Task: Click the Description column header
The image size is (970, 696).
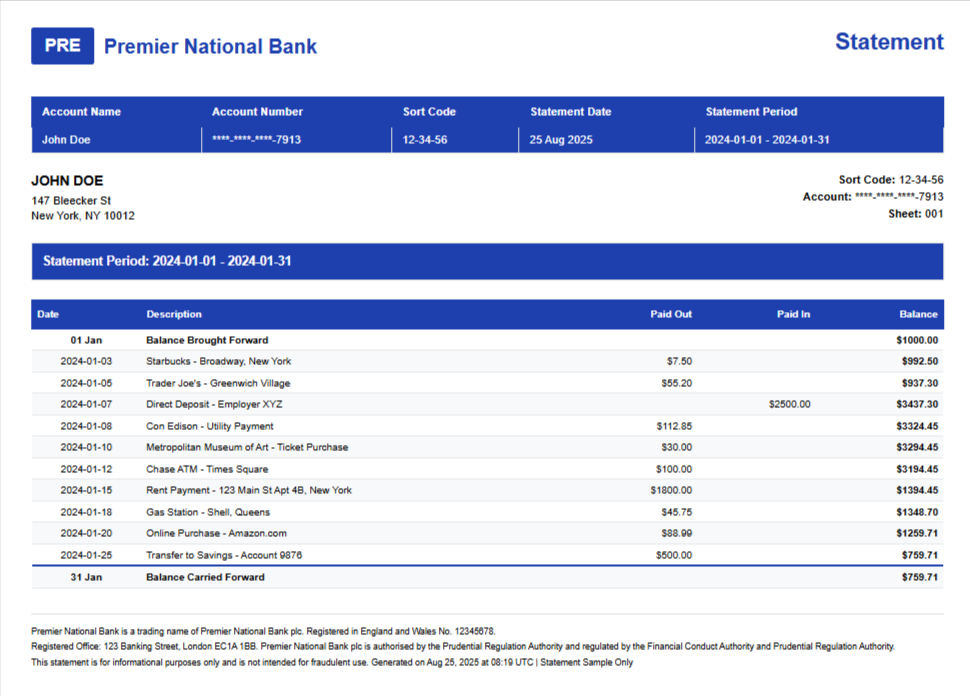Action: (174, 314)
